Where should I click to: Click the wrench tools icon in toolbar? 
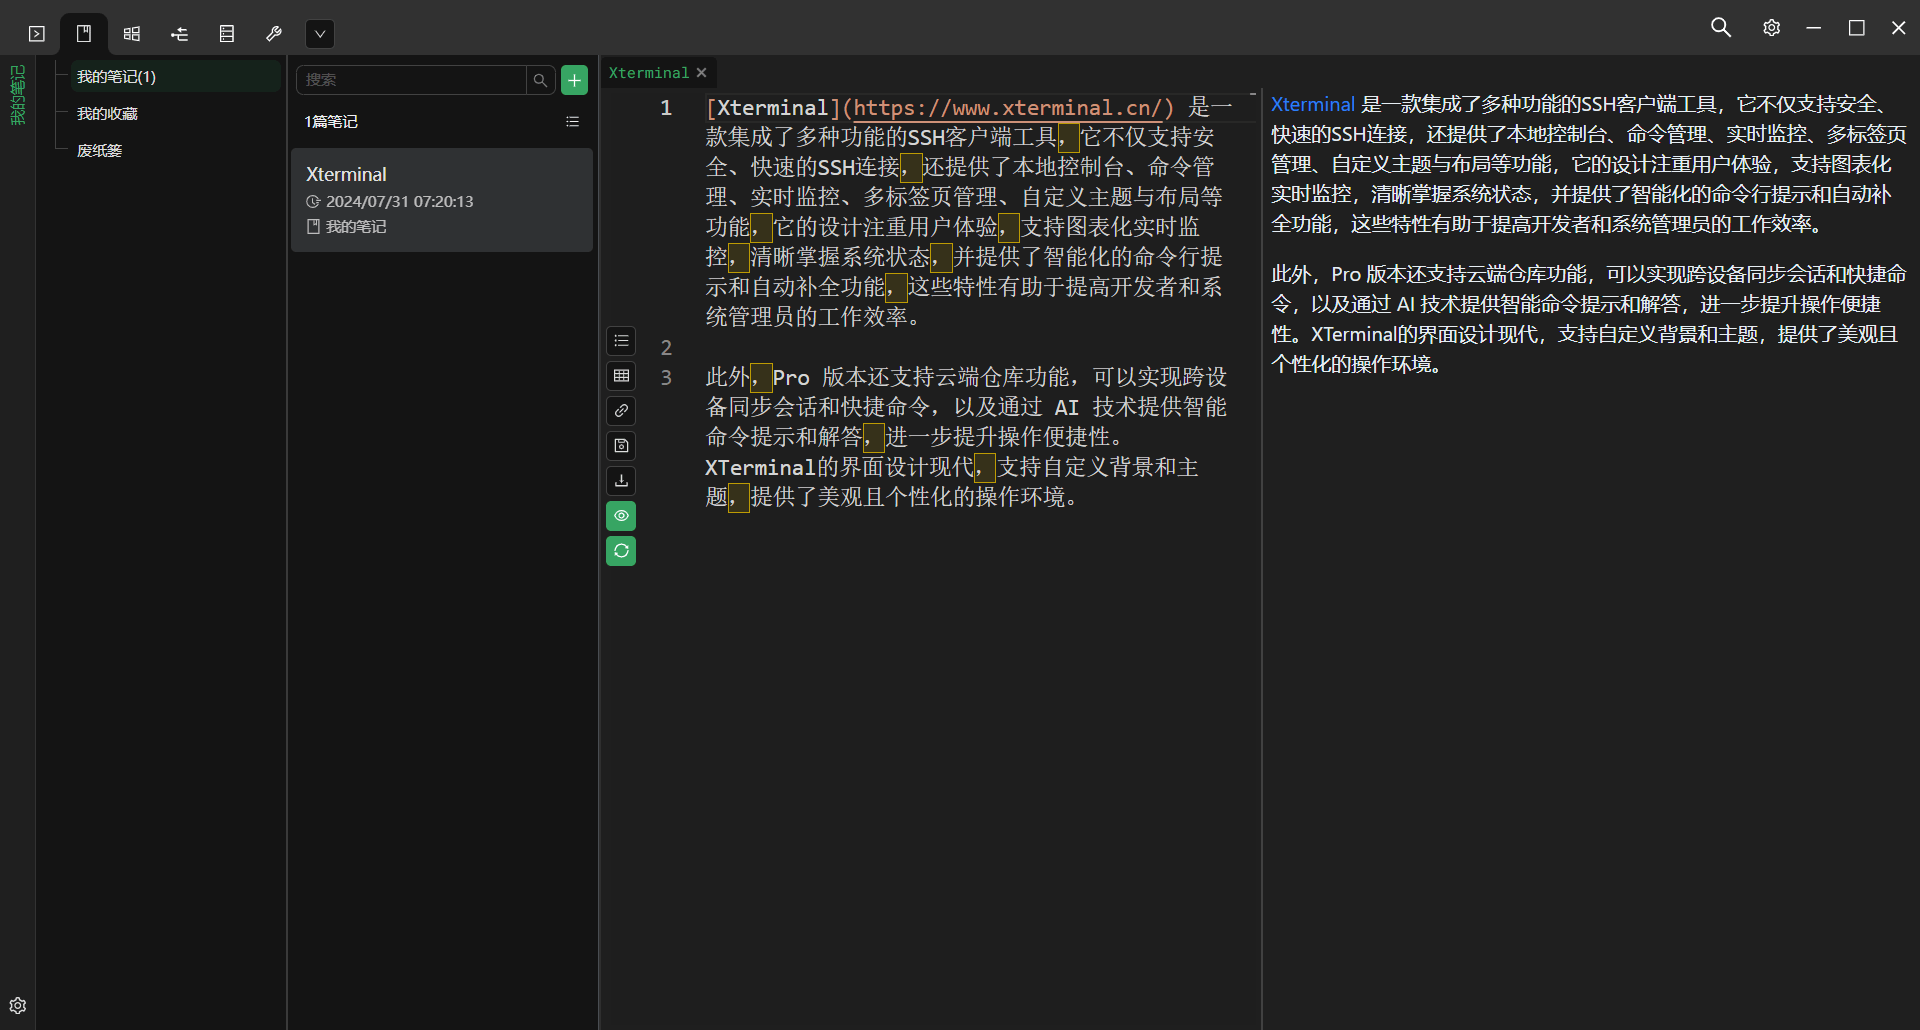(x=274, y=34)
